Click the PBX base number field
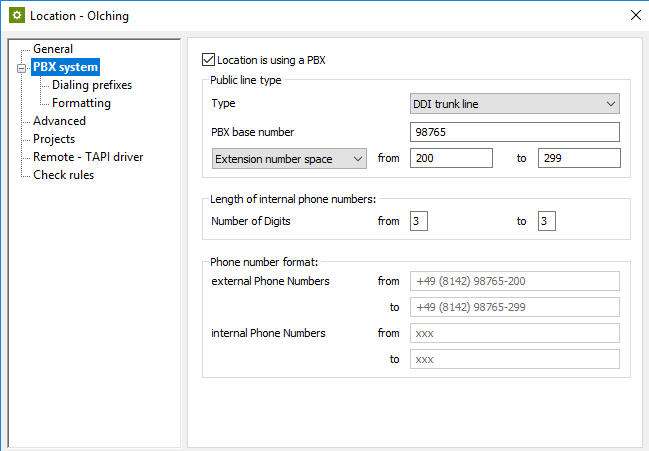649x451 pixels. [515, 132]
